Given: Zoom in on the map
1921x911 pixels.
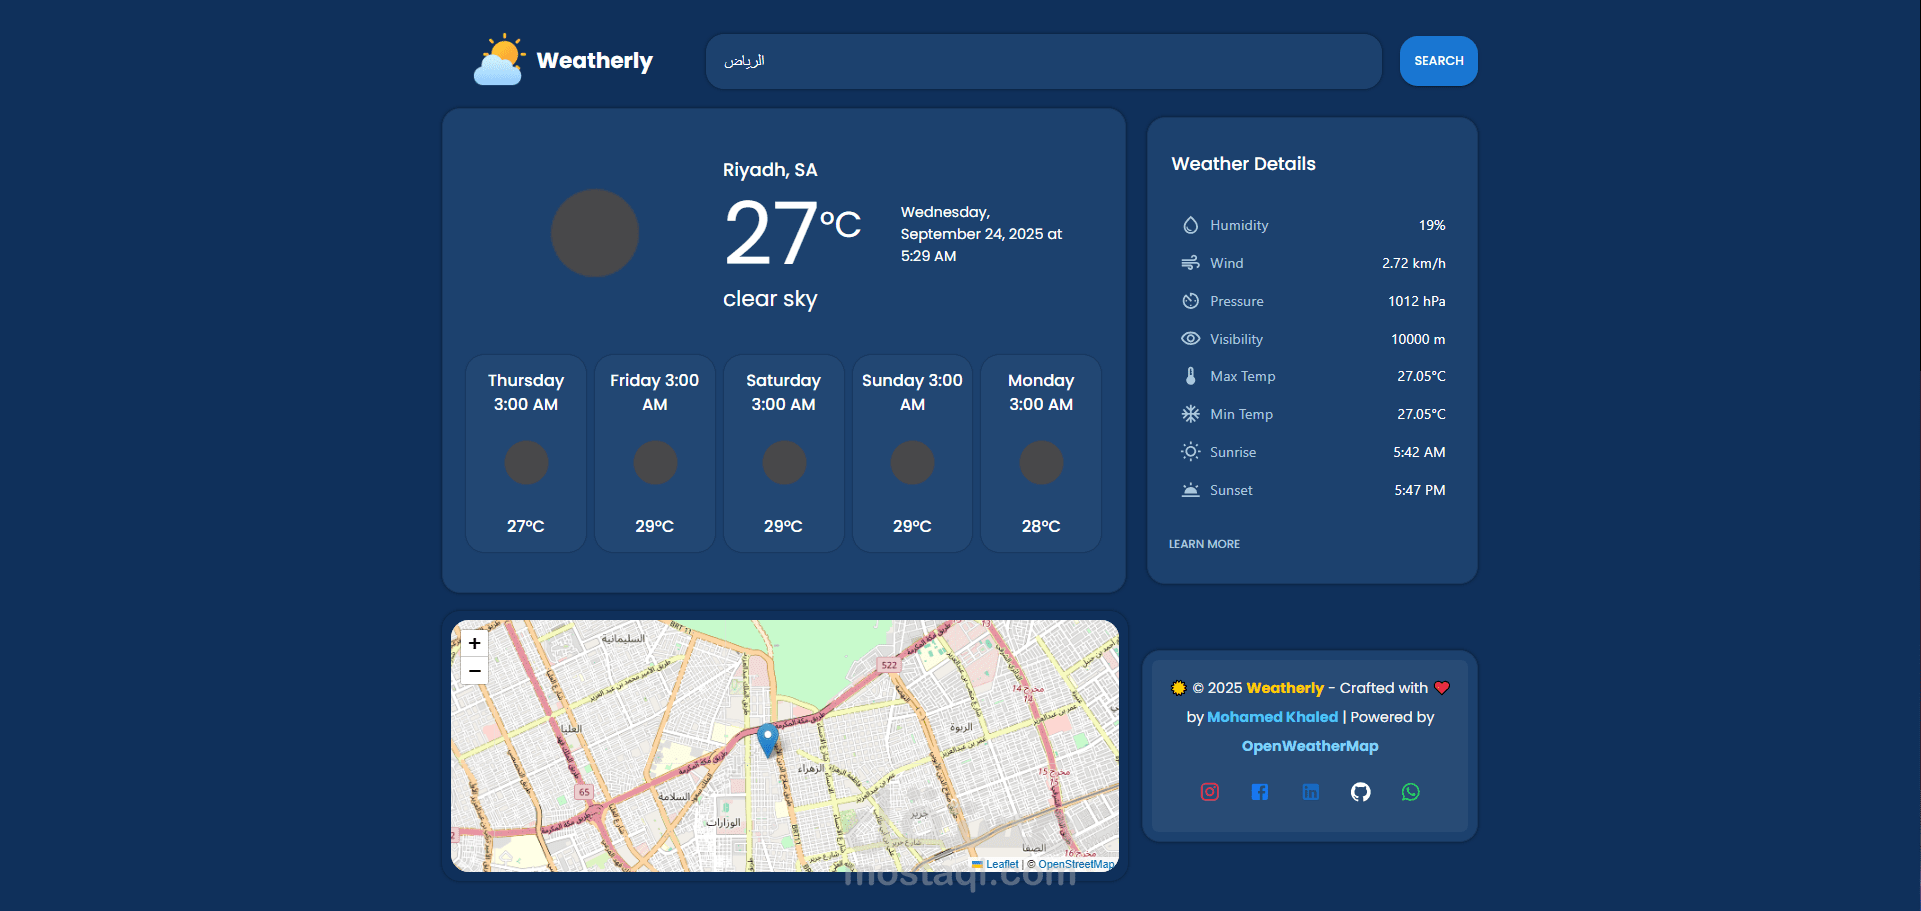Looking at the screenshot, I should [x=474, y=643].
